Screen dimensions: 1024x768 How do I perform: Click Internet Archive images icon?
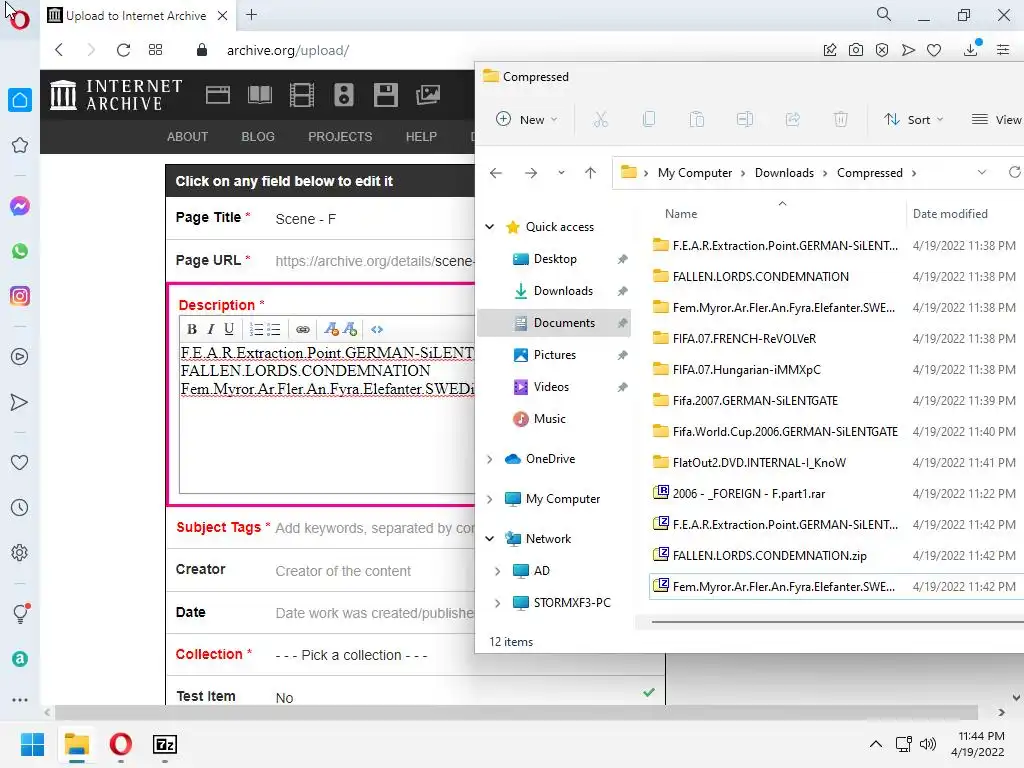pyautogui.click(x=428, y=95)
